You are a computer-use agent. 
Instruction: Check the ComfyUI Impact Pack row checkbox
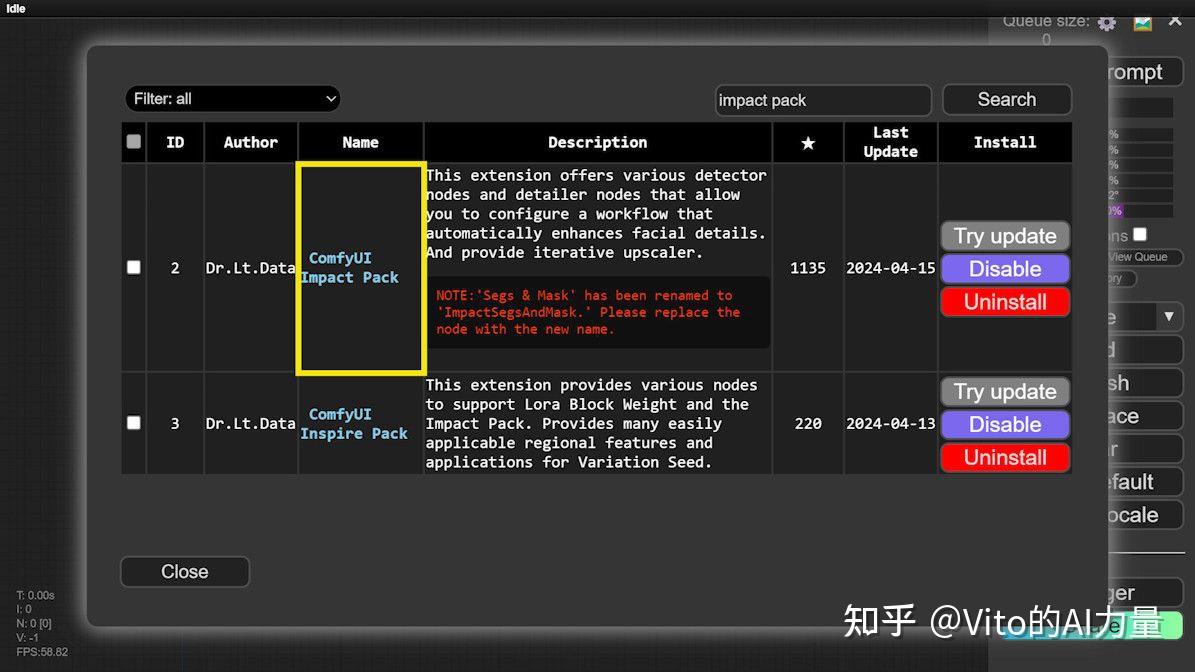133,267
